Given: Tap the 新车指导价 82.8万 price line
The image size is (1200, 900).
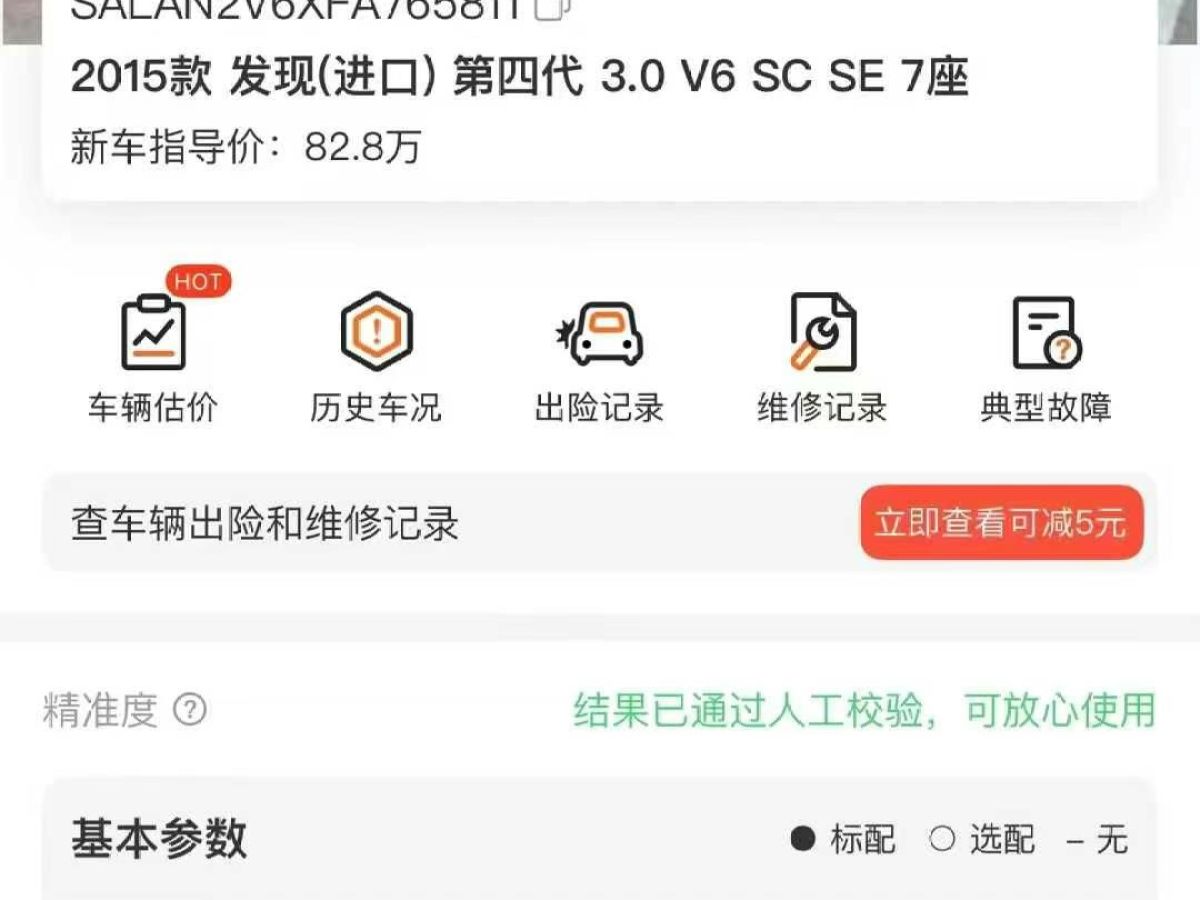Looking at the screenshot, I should click(x=246, y=147).
